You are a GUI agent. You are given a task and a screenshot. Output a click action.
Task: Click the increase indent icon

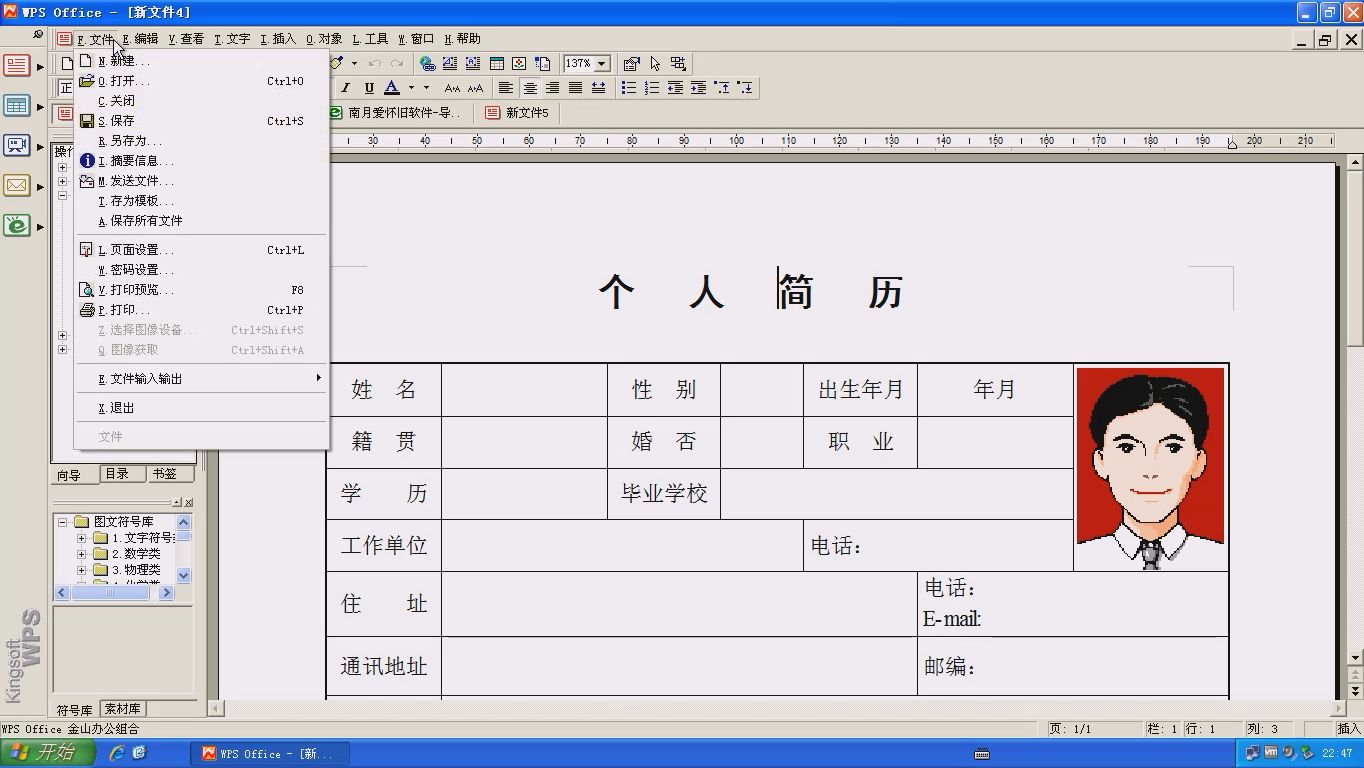pos(698,88)
